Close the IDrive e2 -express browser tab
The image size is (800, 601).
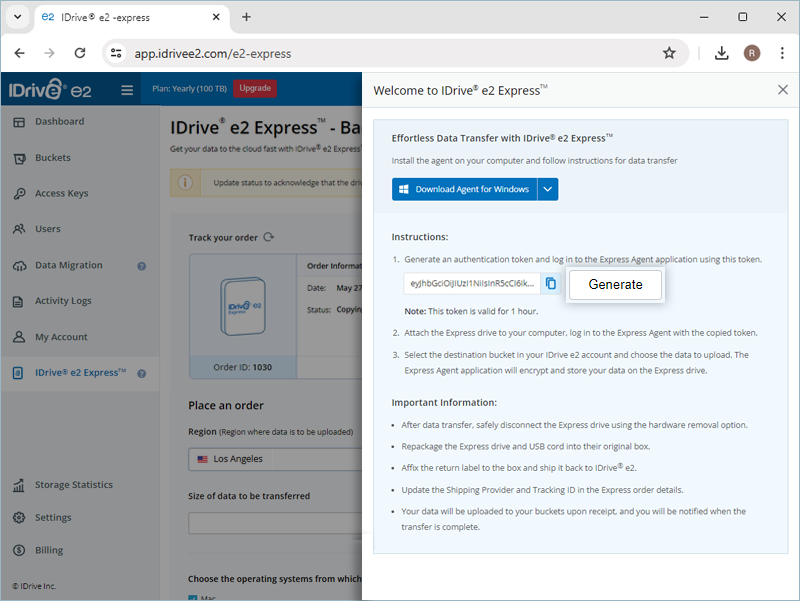tap(216, 17)
